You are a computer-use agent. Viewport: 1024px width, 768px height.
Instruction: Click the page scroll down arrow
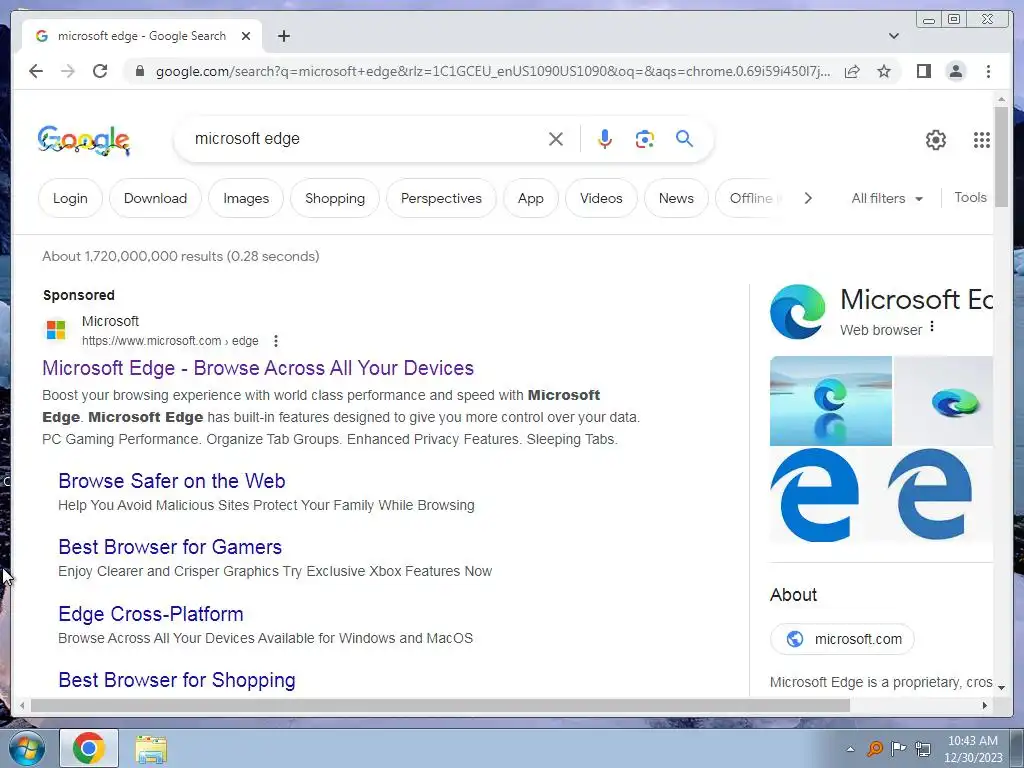(1001, 687)
